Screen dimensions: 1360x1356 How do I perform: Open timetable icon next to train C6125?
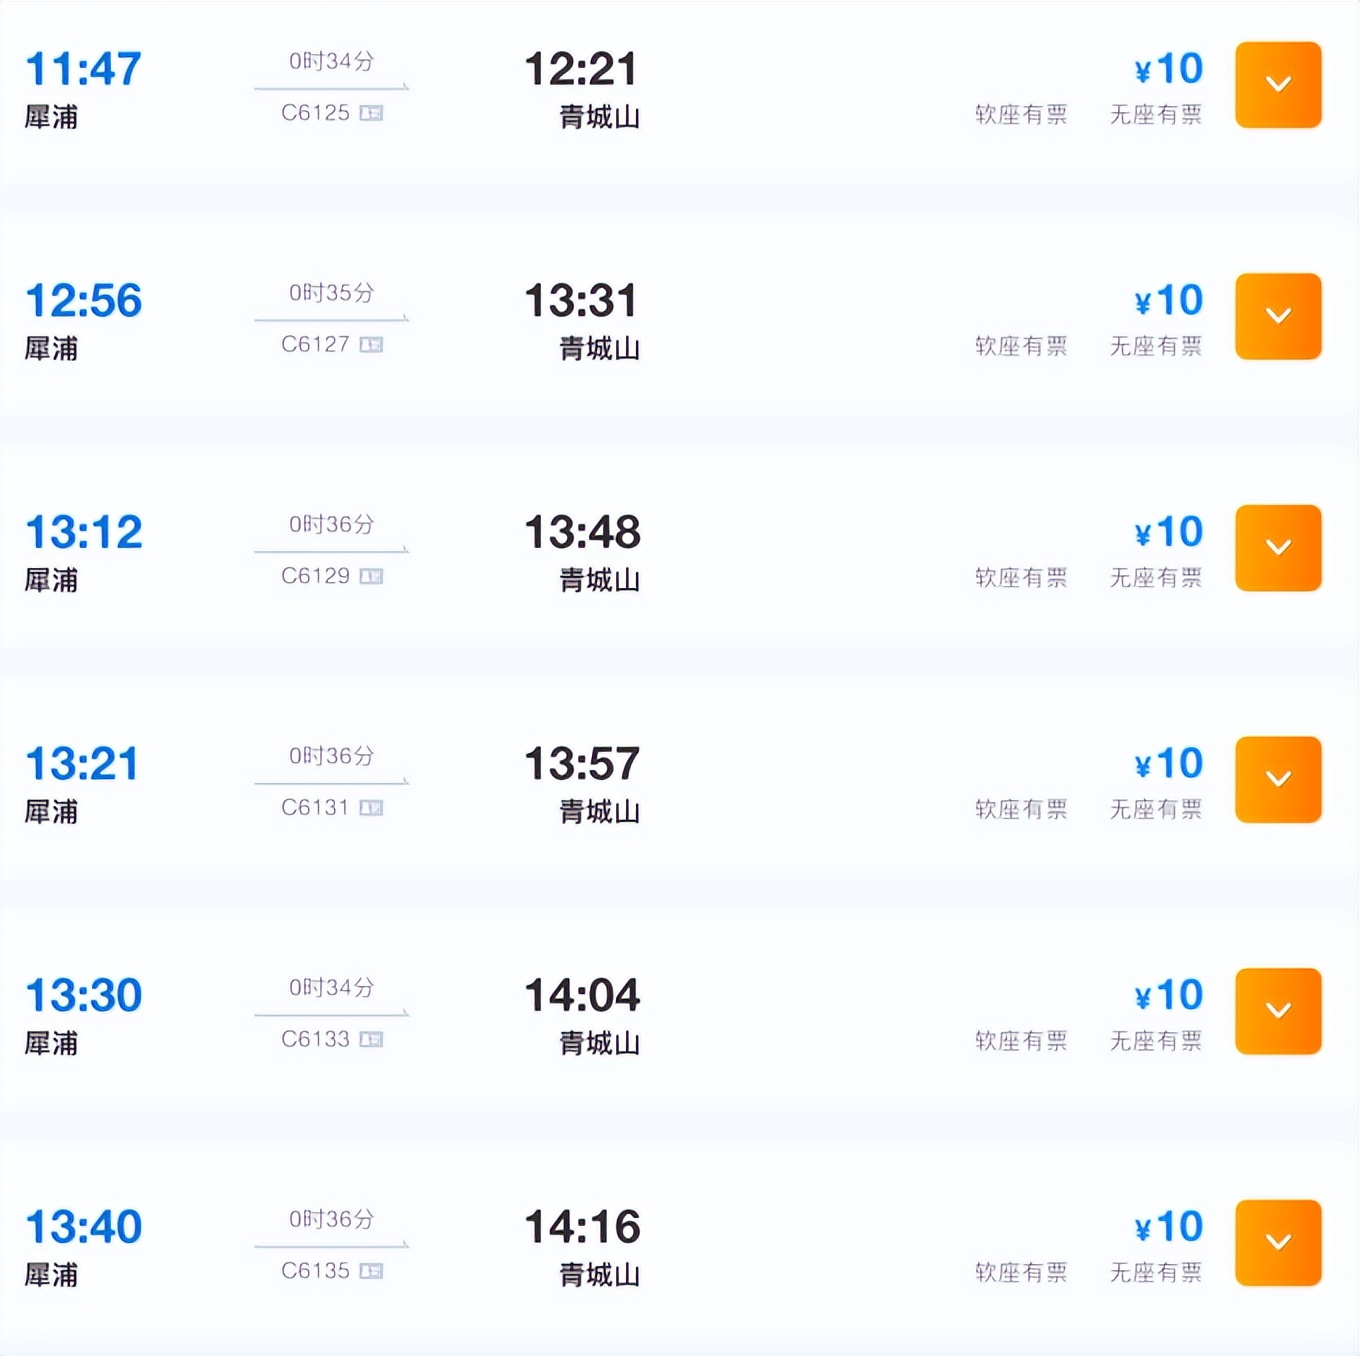[x=371, y=113]
